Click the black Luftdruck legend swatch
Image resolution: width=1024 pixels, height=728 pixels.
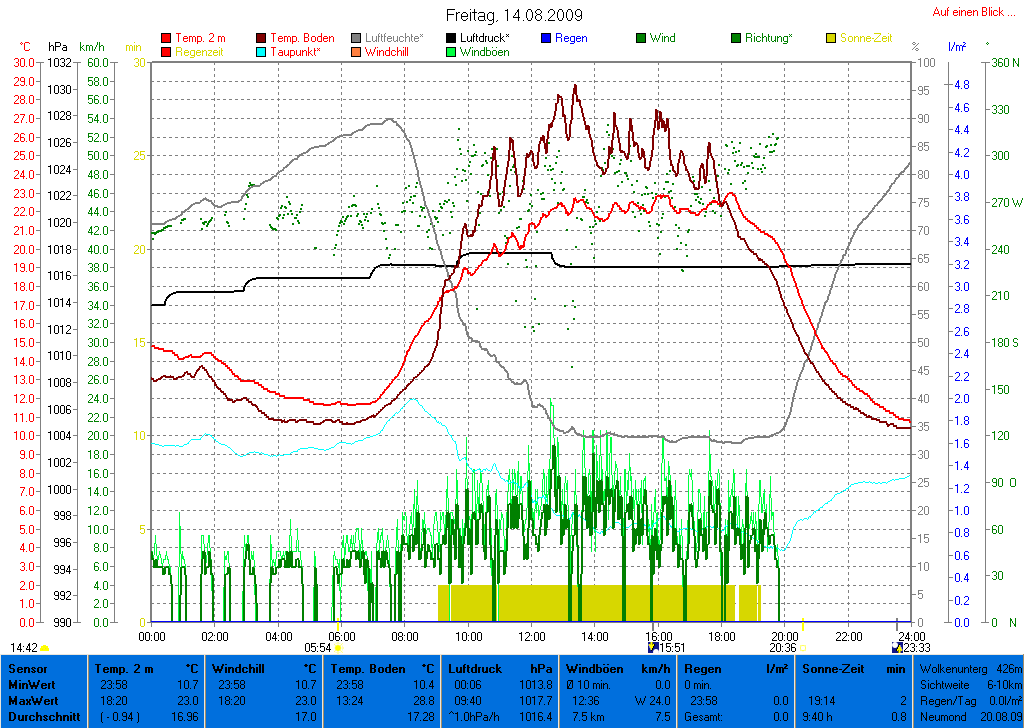click(451, 38)
